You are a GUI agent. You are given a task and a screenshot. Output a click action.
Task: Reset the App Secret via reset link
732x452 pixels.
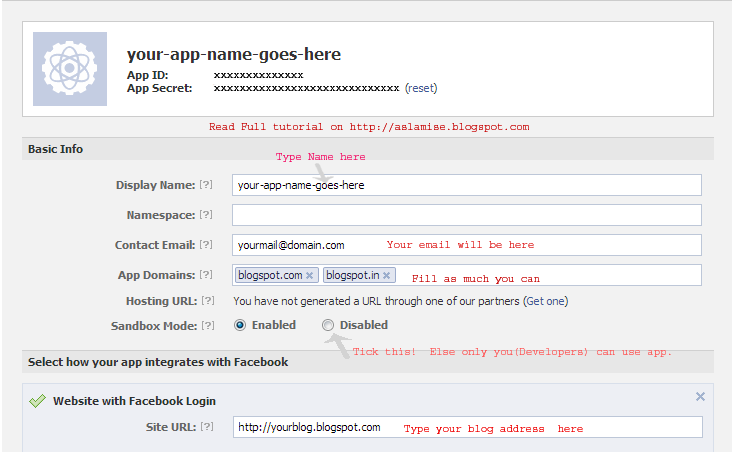pos(421,88)
